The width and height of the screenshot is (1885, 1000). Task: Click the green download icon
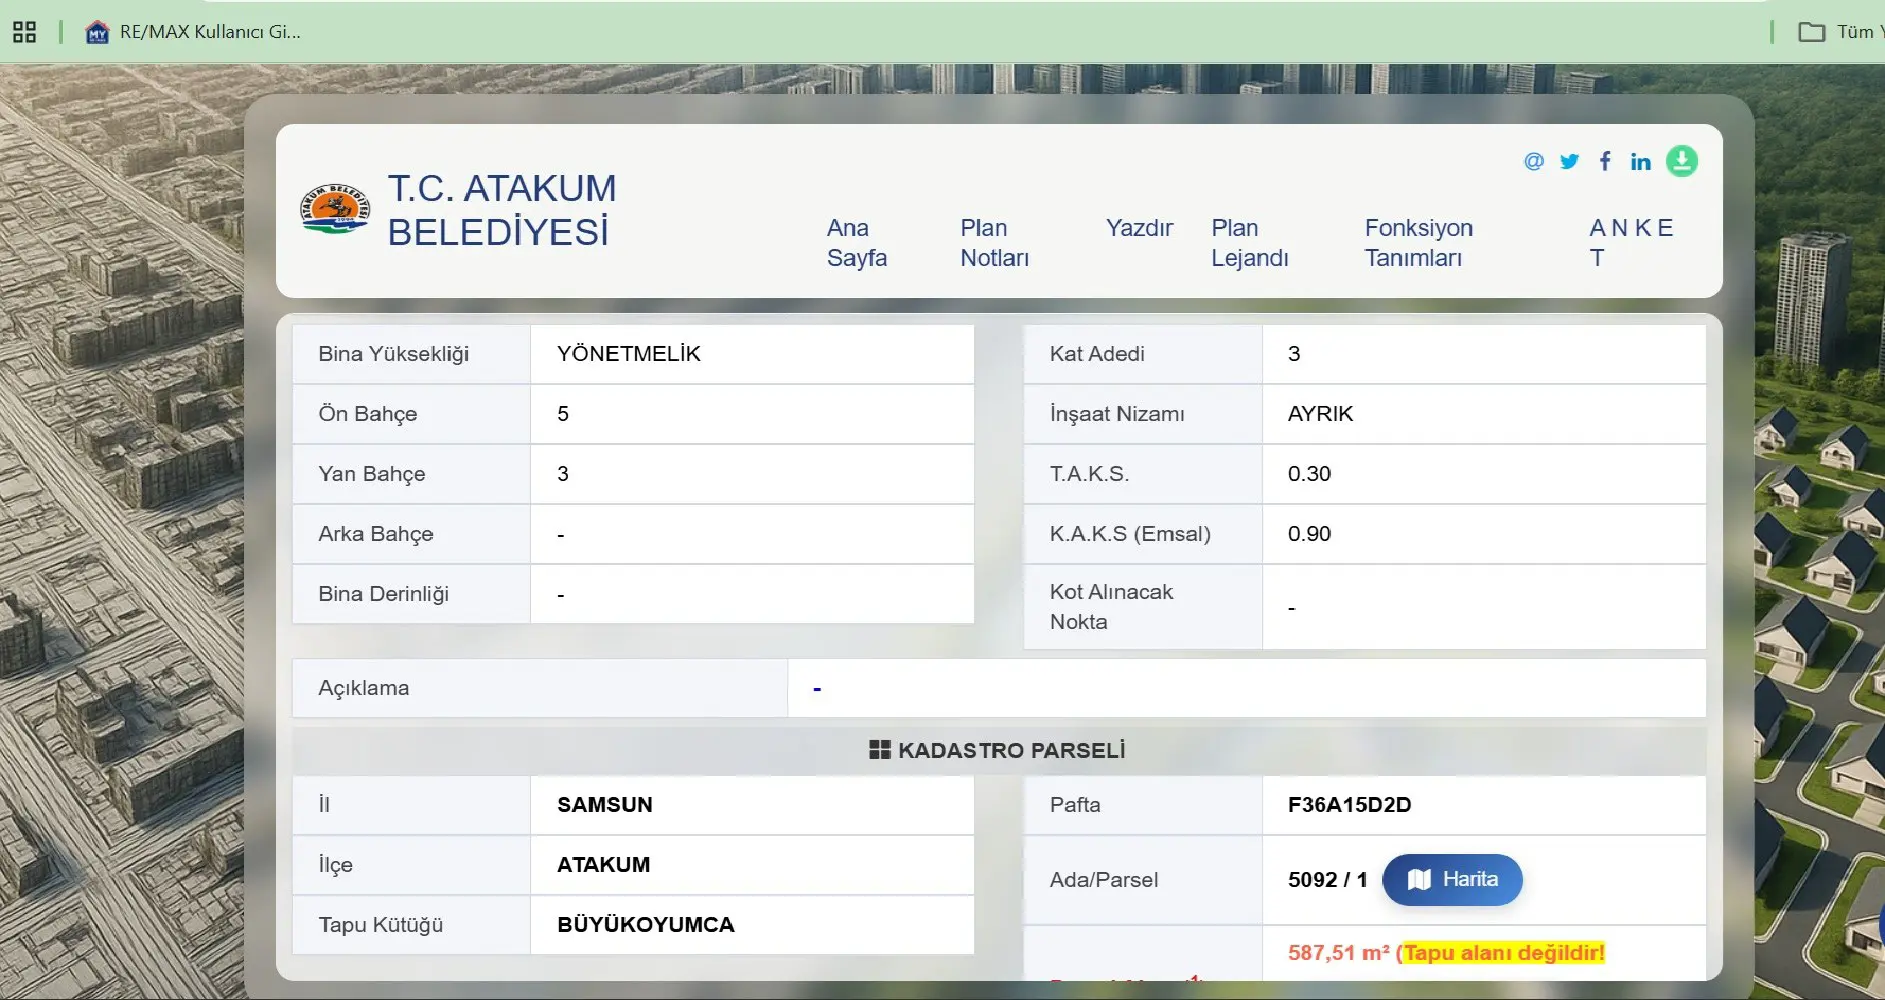pos(1681,161)
